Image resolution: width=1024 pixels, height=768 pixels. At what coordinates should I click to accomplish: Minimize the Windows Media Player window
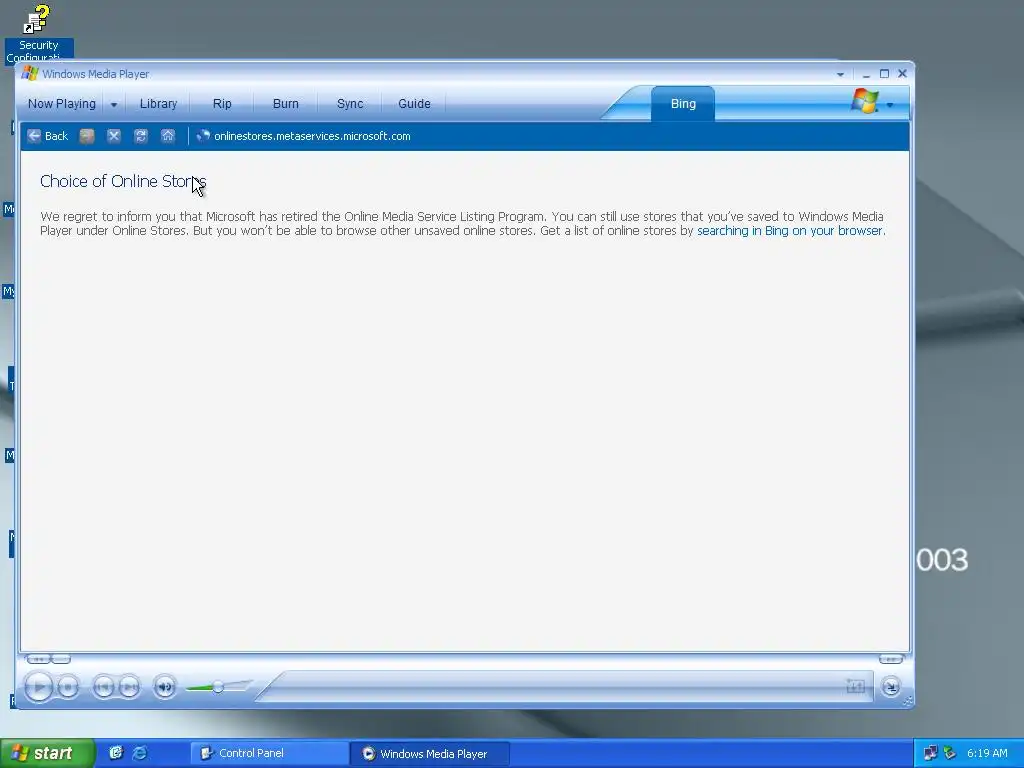point(866,74)
